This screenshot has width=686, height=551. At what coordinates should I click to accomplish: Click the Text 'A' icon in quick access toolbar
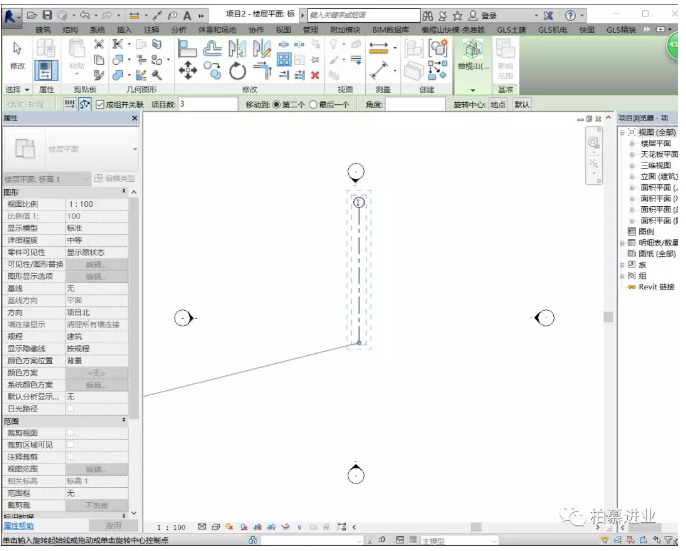click(187, 16)
